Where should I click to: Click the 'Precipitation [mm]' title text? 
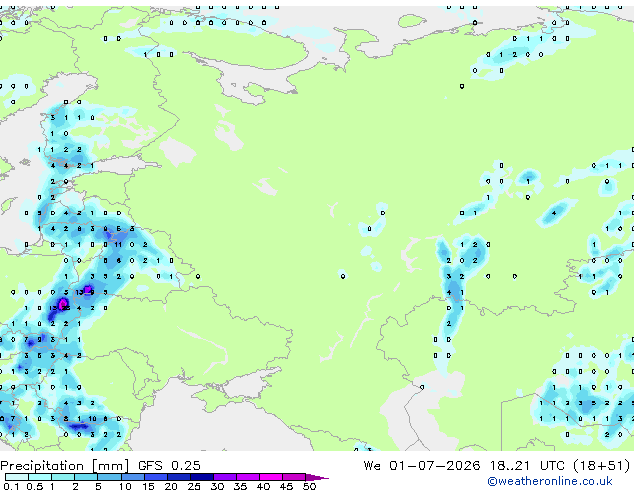tap(64, 466)
